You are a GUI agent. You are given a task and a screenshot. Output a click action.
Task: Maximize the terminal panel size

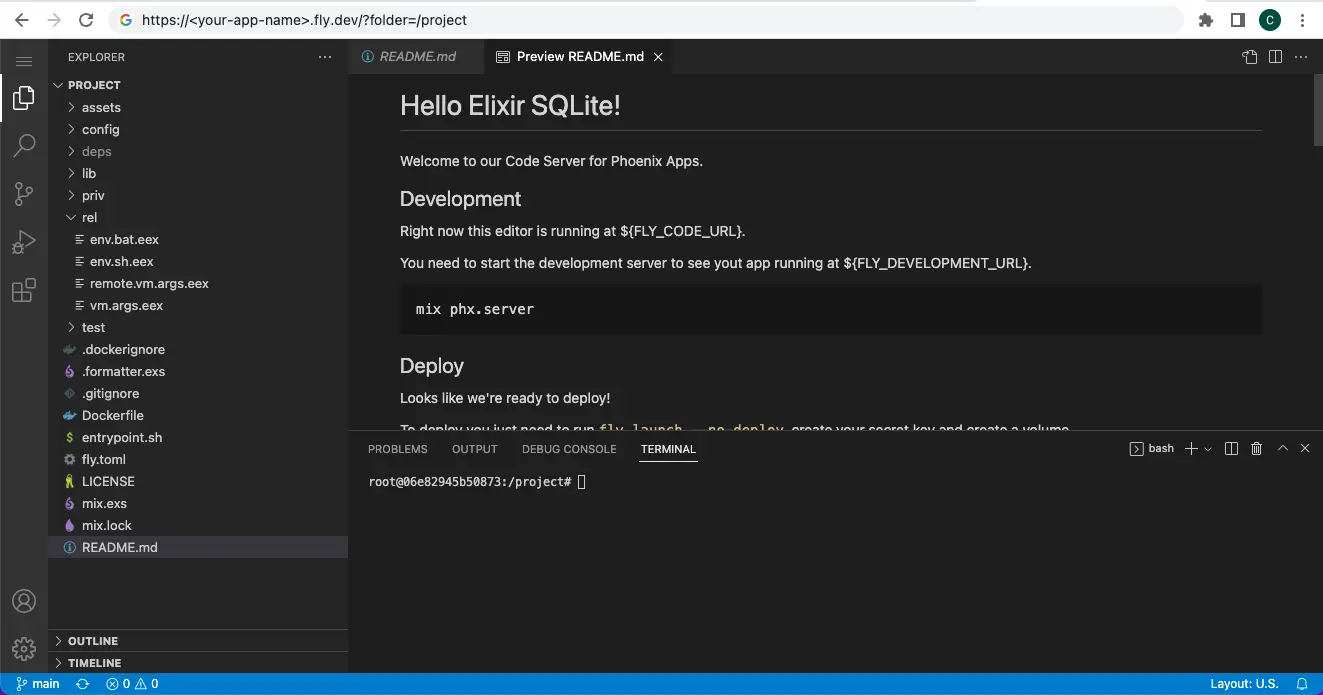coord(1282,449)
